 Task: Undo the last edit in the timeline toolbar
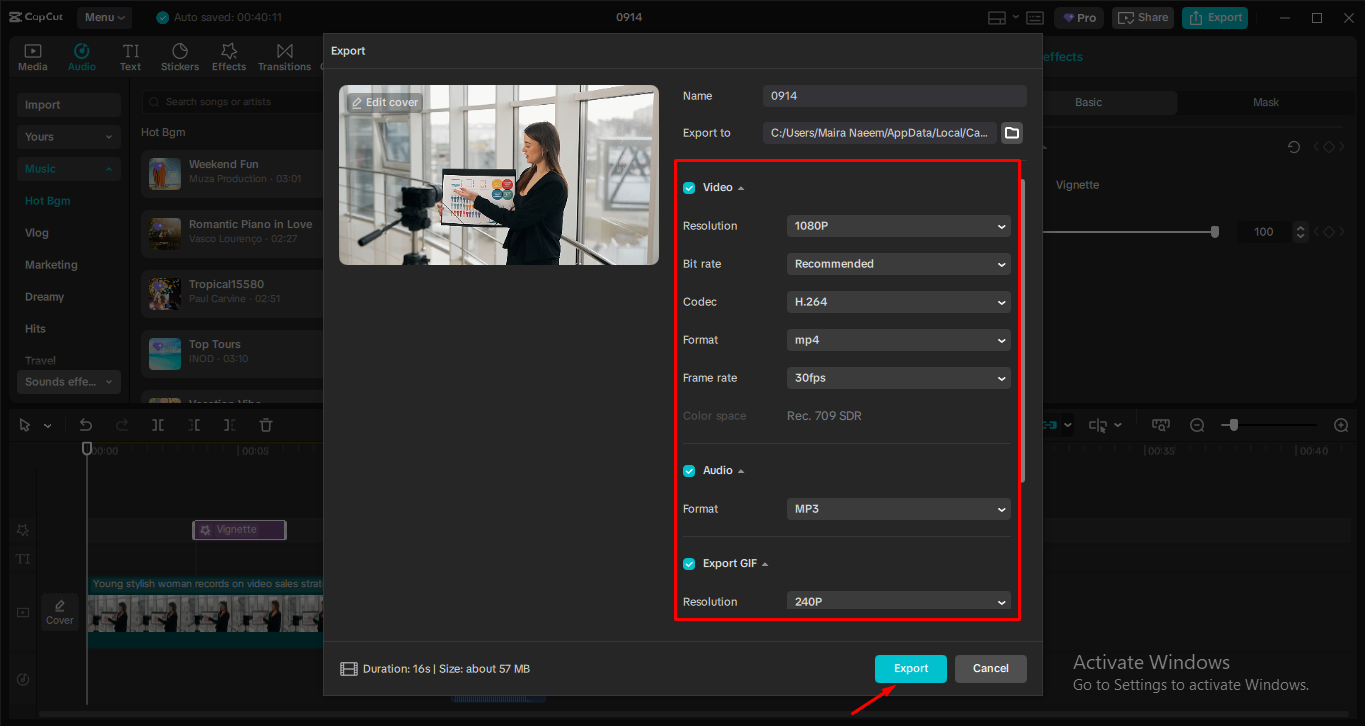click(86, 425)
